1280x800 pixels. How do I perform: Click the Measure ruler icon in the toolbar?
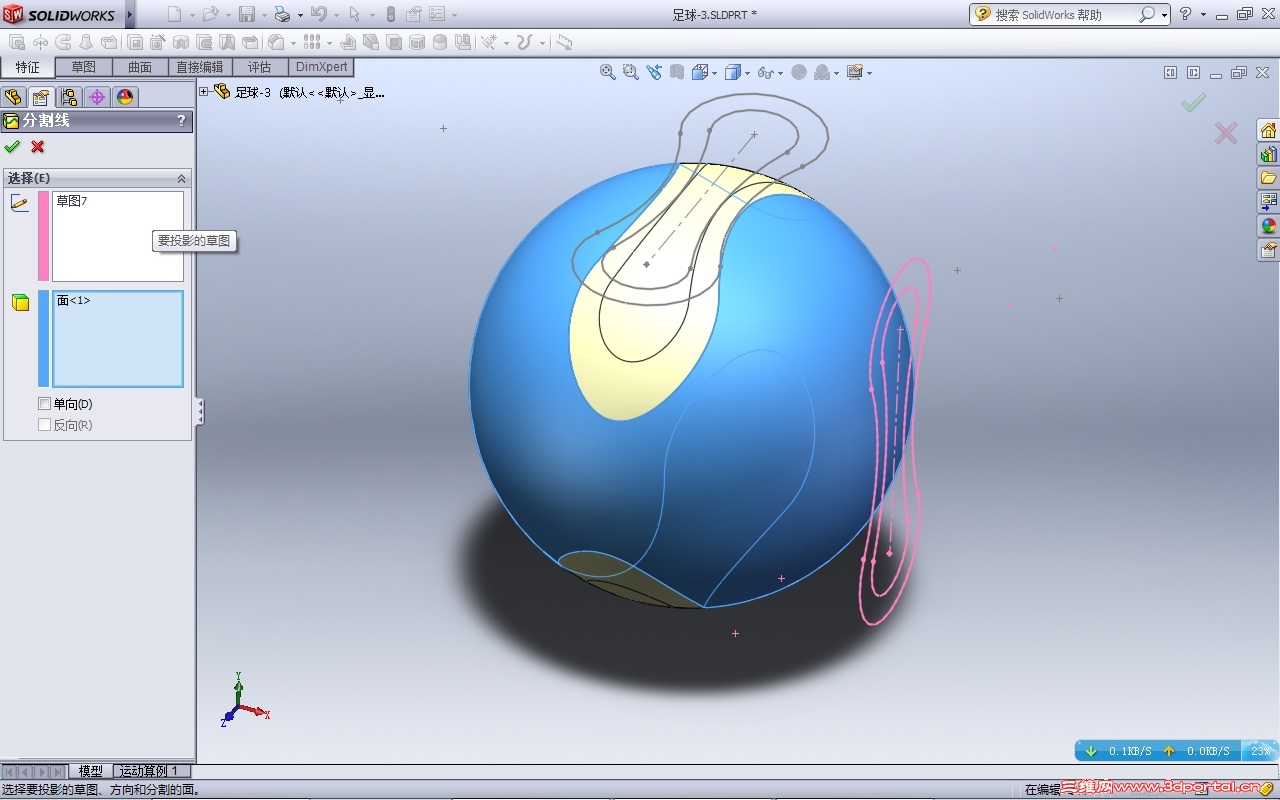click(565, 43)
